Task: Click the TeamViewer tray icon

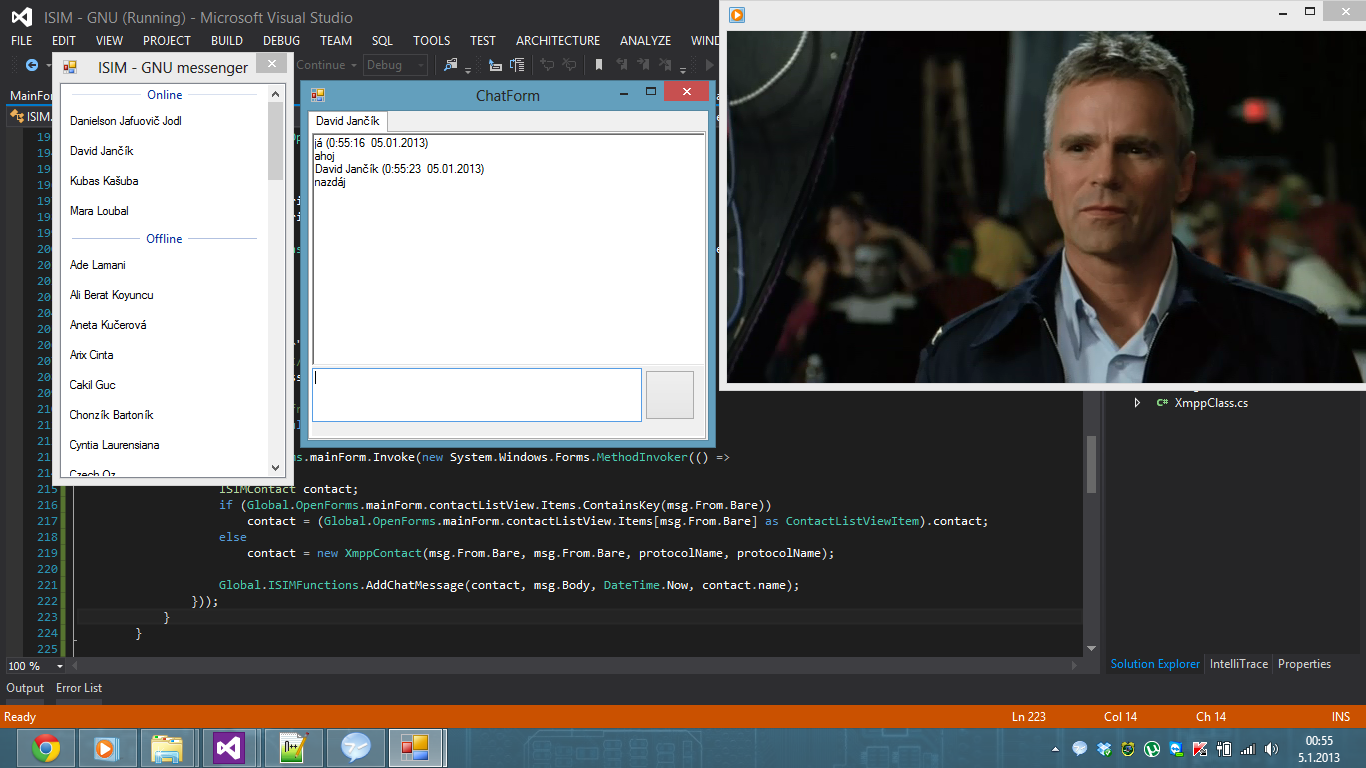Action: click(1175, 748)
